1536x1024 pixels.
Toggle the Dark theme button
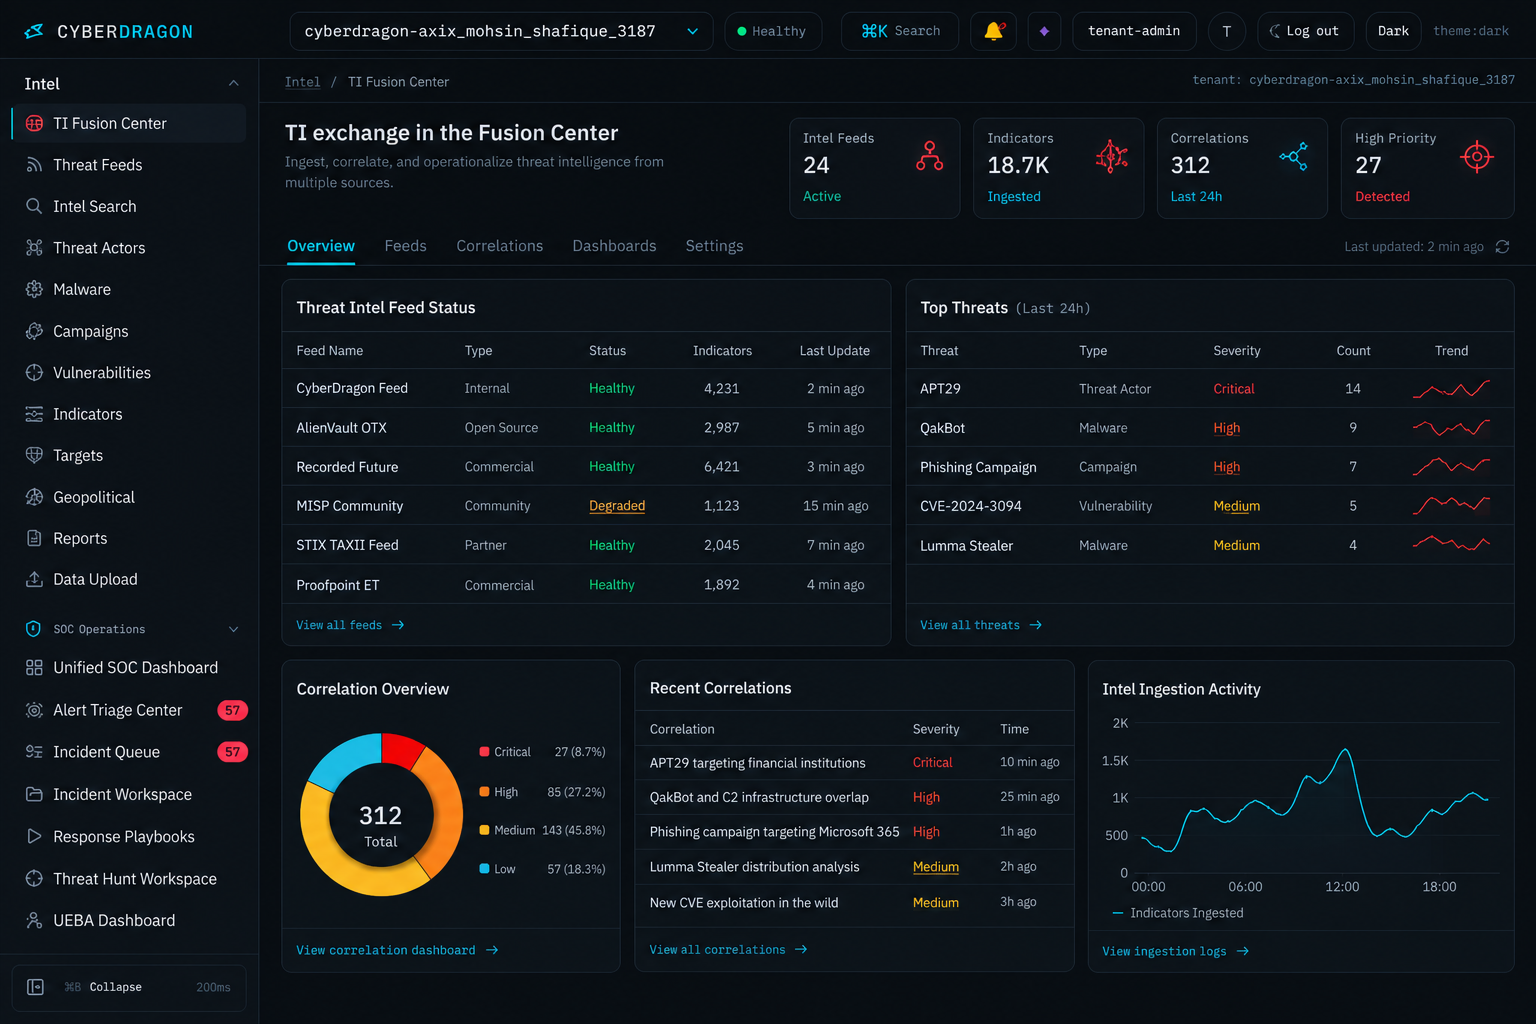(x=1393, y=31)
